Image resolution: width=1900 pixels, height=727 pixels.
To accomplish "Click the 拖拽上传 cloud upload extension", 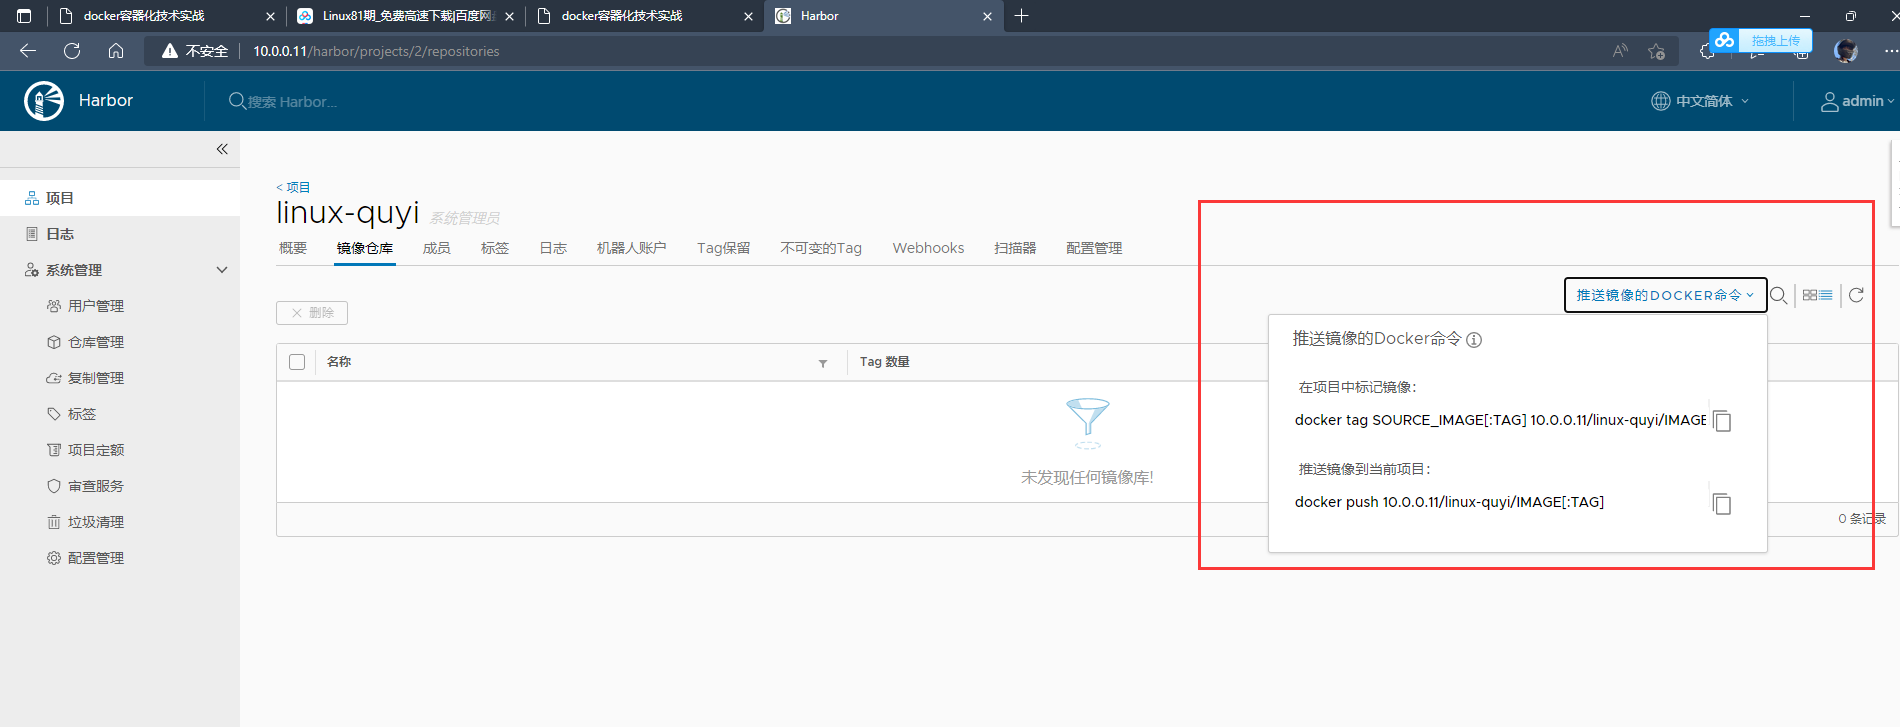I will pyautogui.click(x=1760, y=40).
